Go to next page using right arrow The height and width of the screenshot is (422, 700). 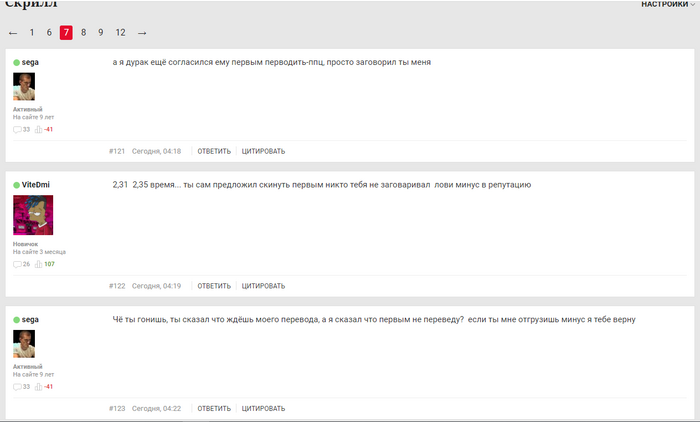(142, 33)
